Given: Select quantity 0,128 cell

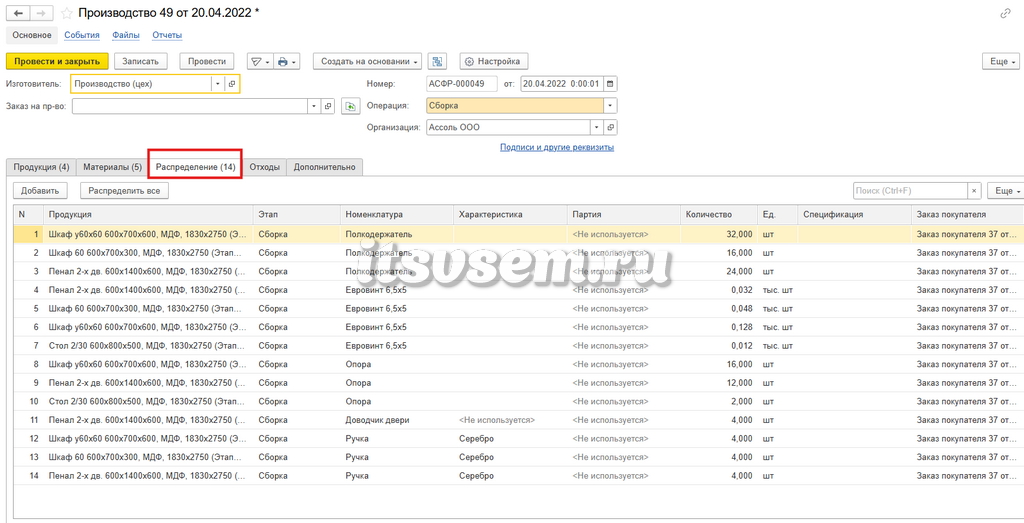Looking at the screenshot, I should tap(718, 327).
